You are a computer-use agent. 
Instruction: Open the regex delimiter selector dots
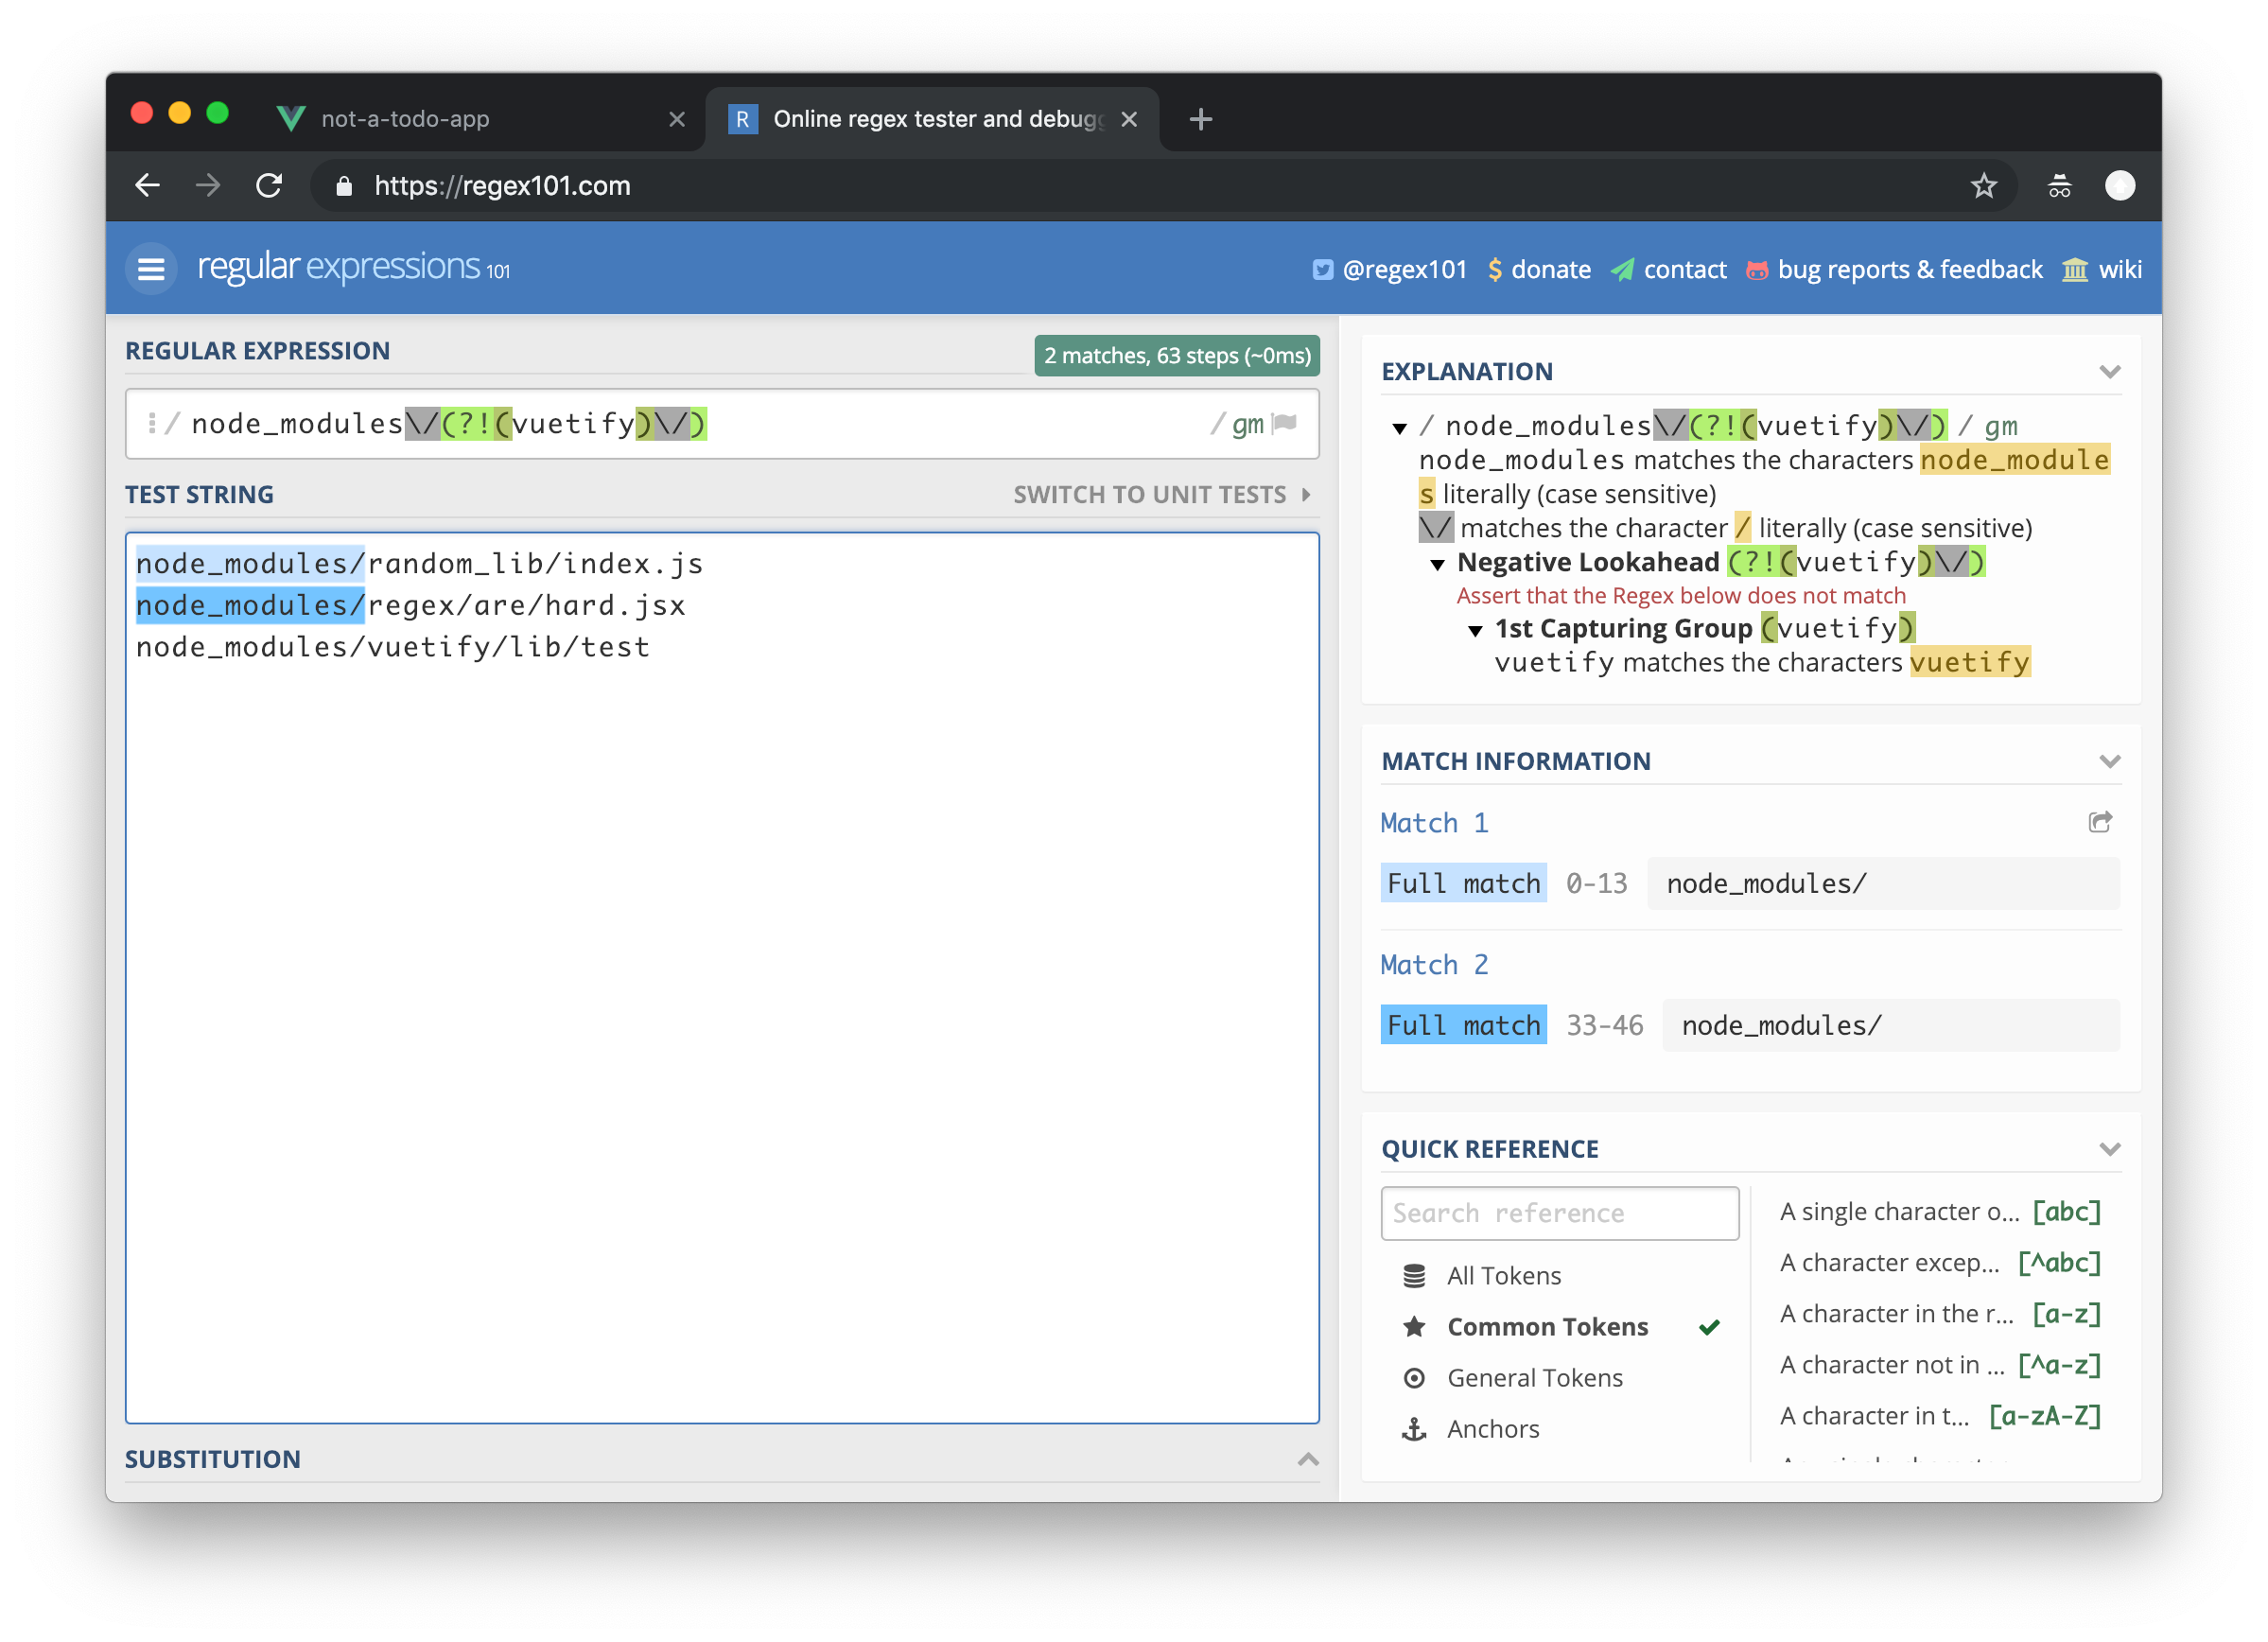click(x=151, y=424)
